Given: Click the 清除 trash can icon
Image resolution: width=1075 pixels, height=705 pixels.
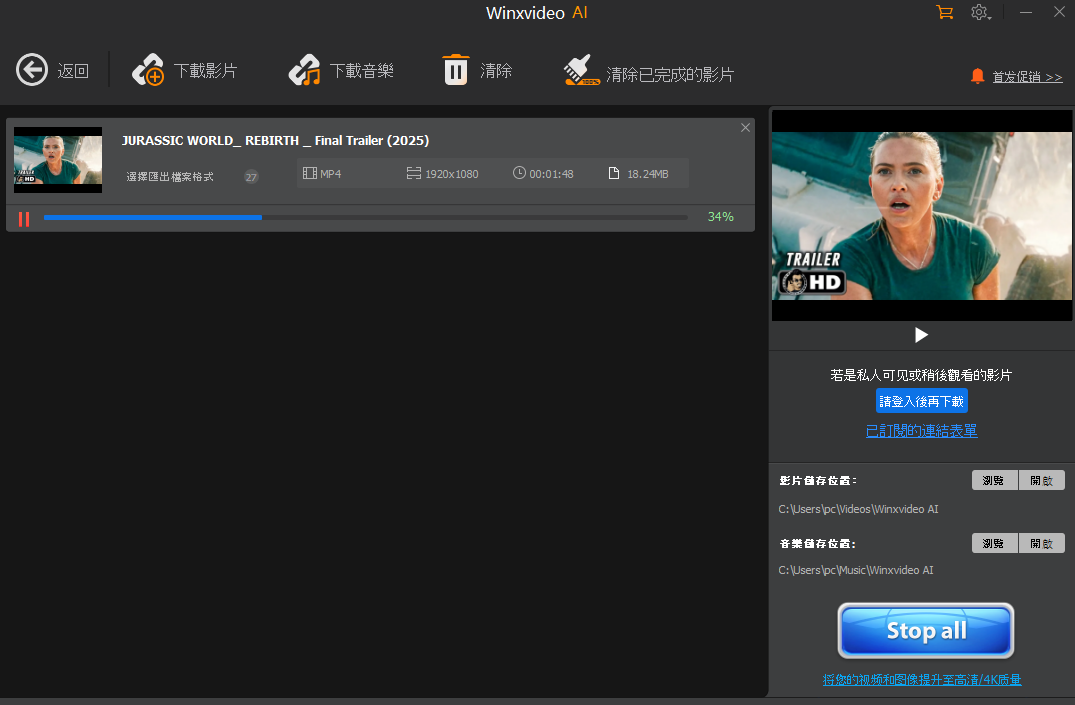Looking at the screenshot, I should coord(456,70).
